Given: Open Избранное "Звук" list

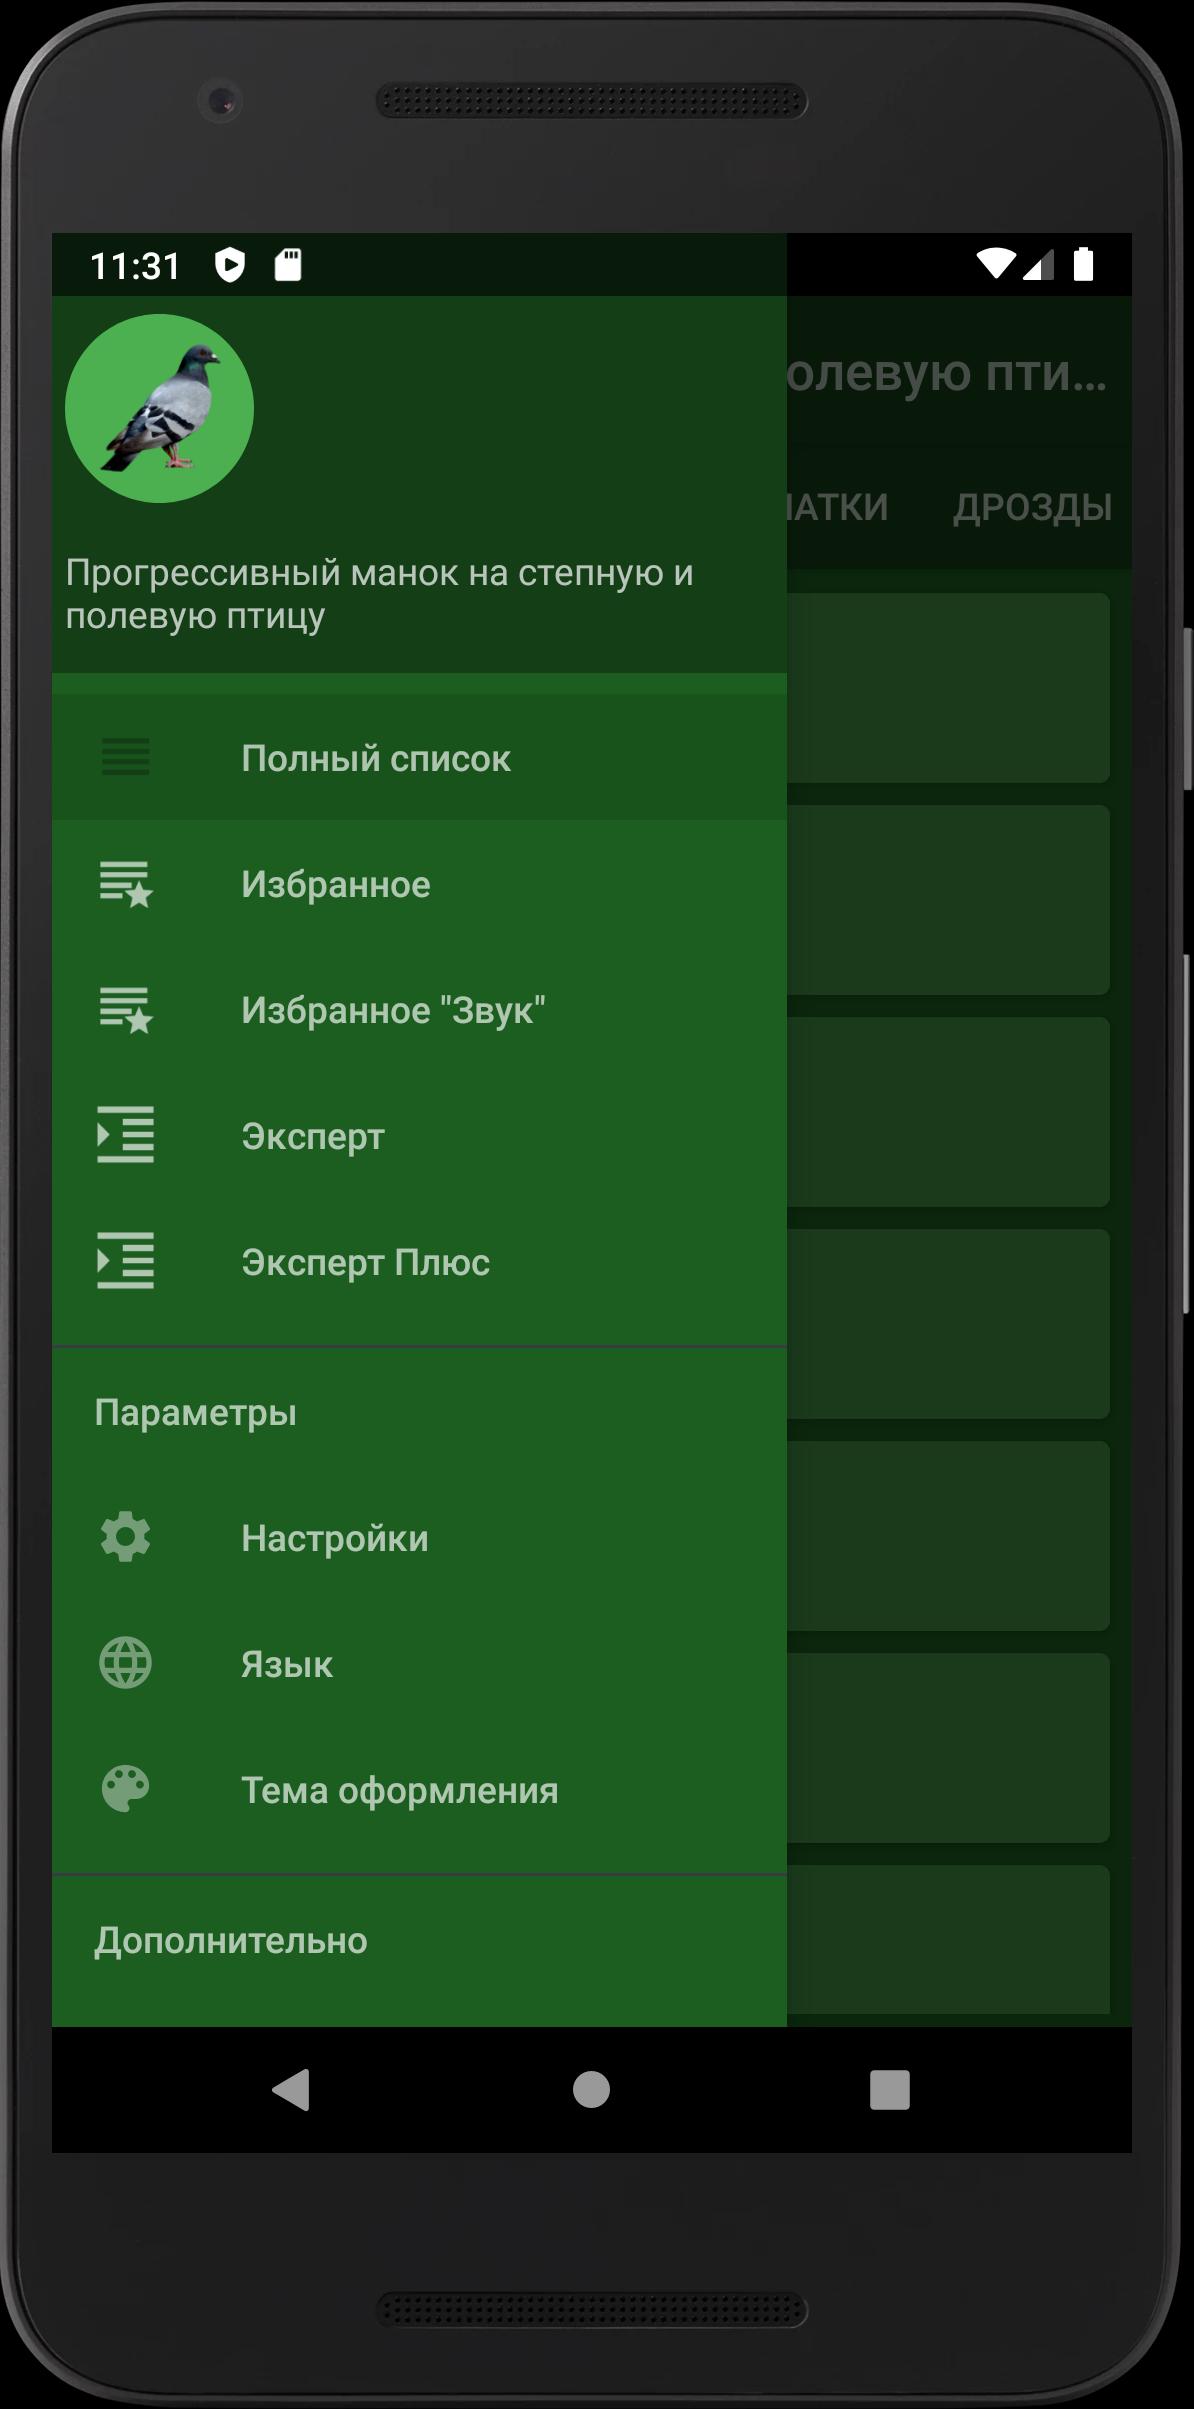Looking at the screenshot, I should pos(419,1010).
